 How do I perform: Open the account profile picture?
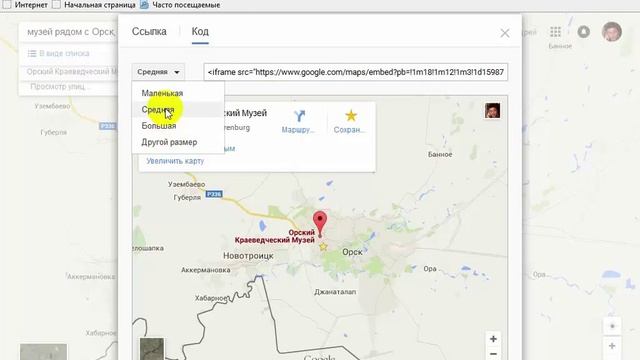click(x=611, y=31)
